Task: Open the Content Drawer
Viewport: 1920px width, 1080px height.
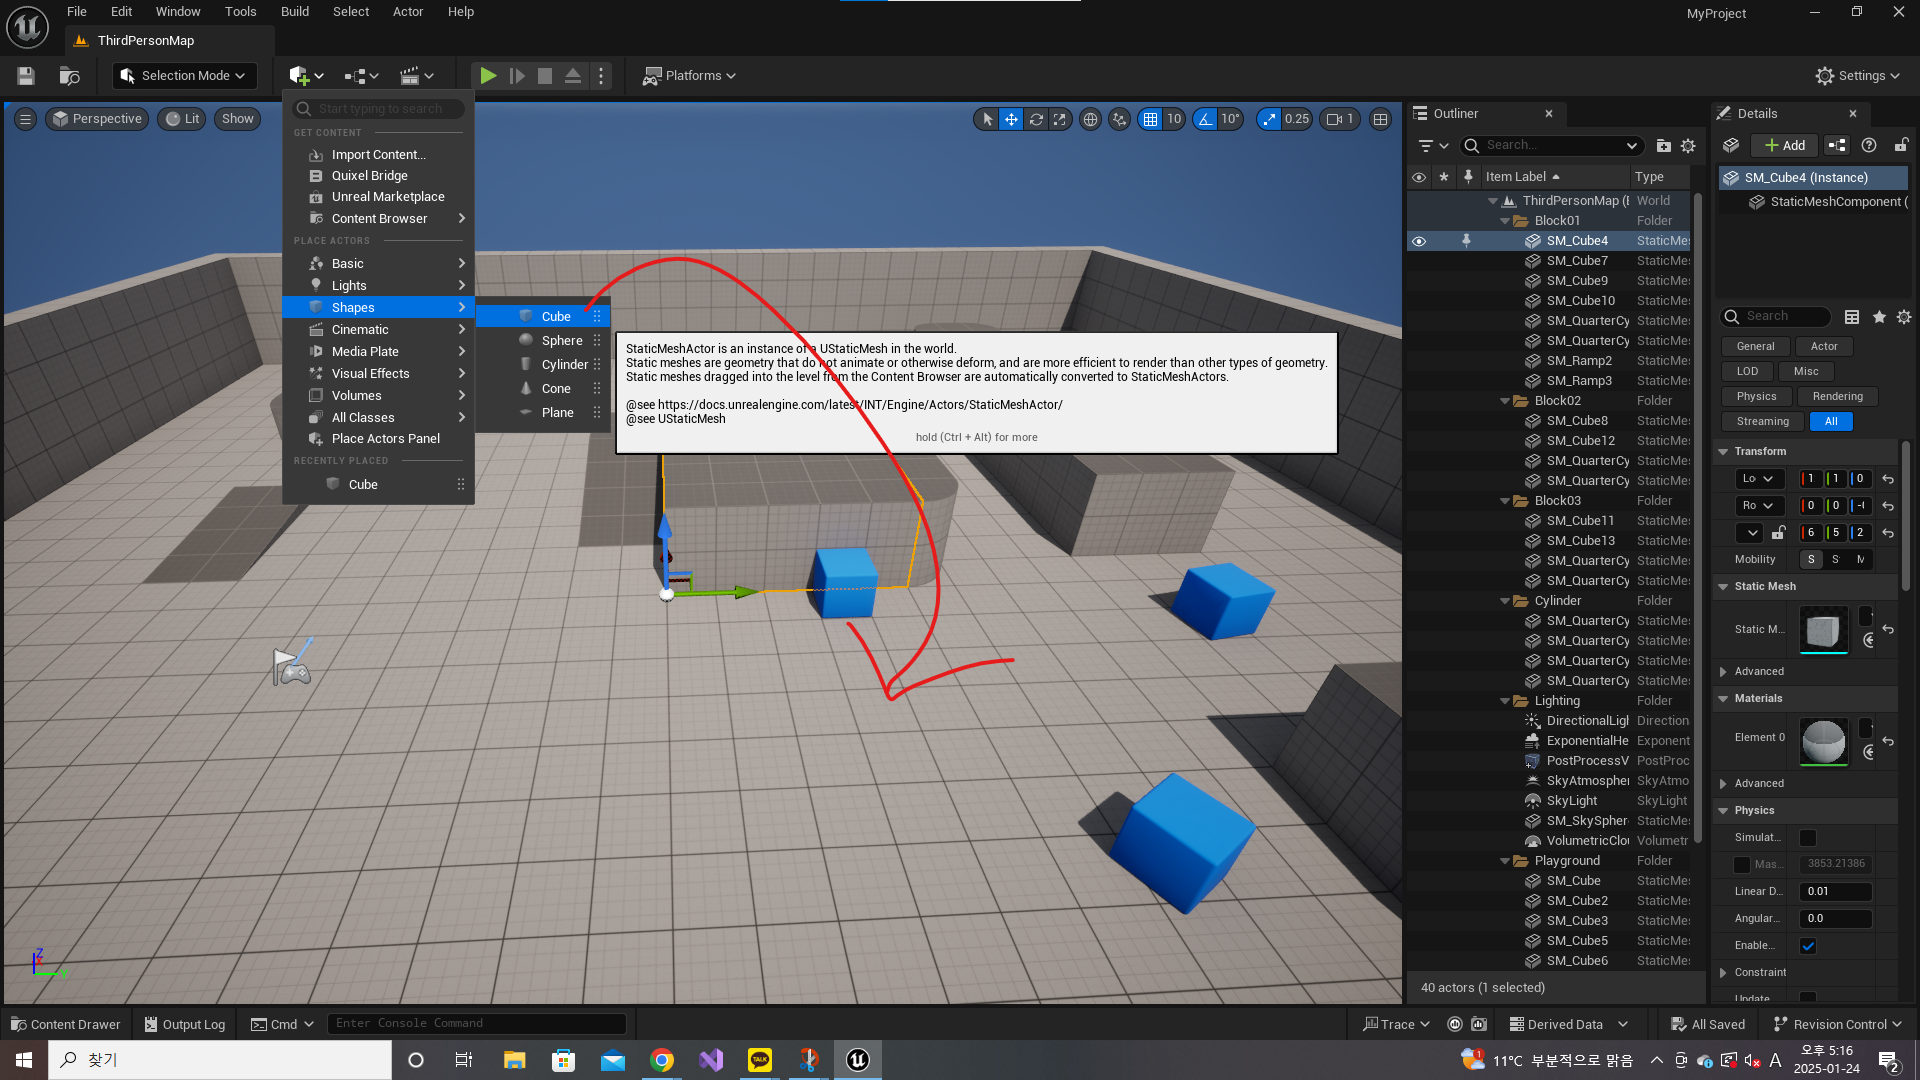Action: [x=66, y=1024]
